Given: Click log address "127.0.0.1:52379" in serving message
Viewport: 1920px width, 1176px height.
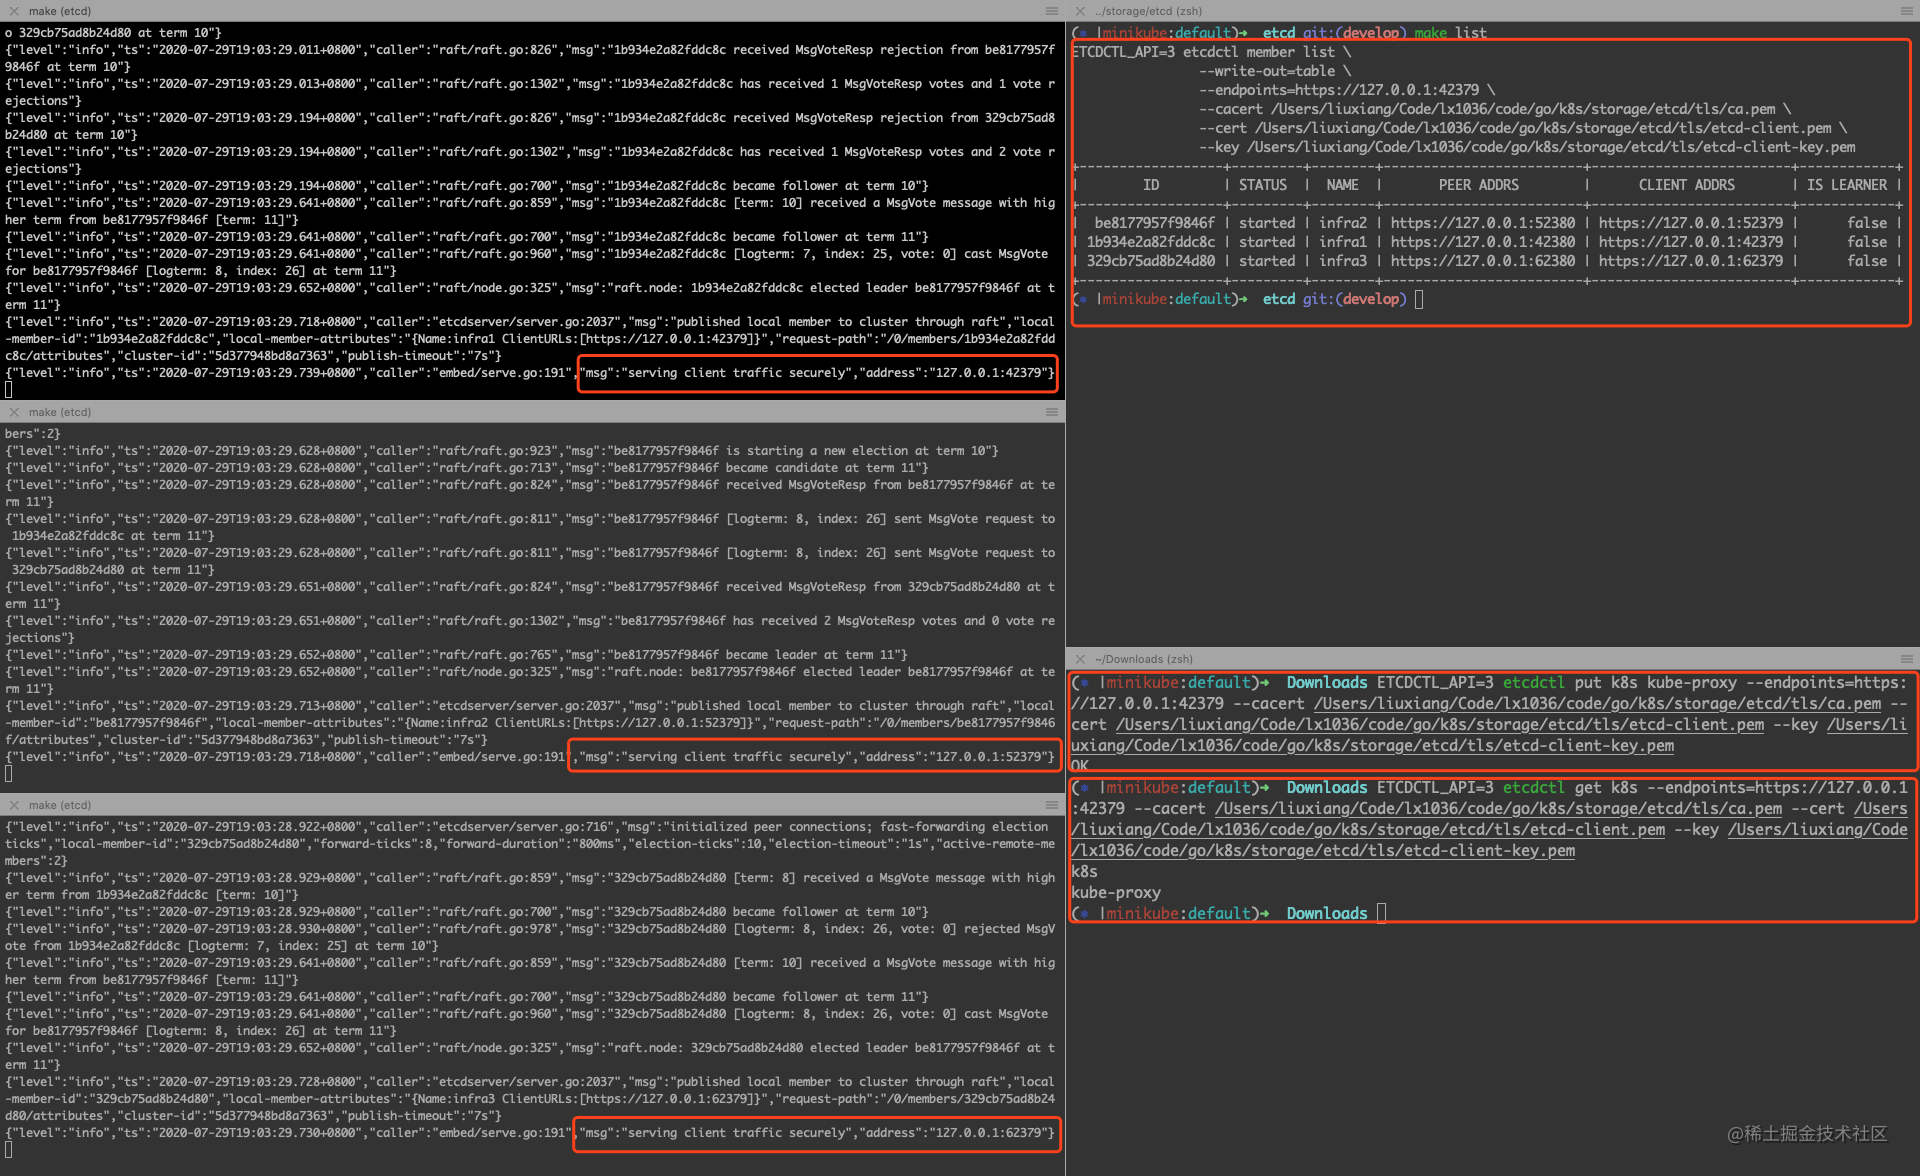Looking at the screenshot, I should point(990,757).
